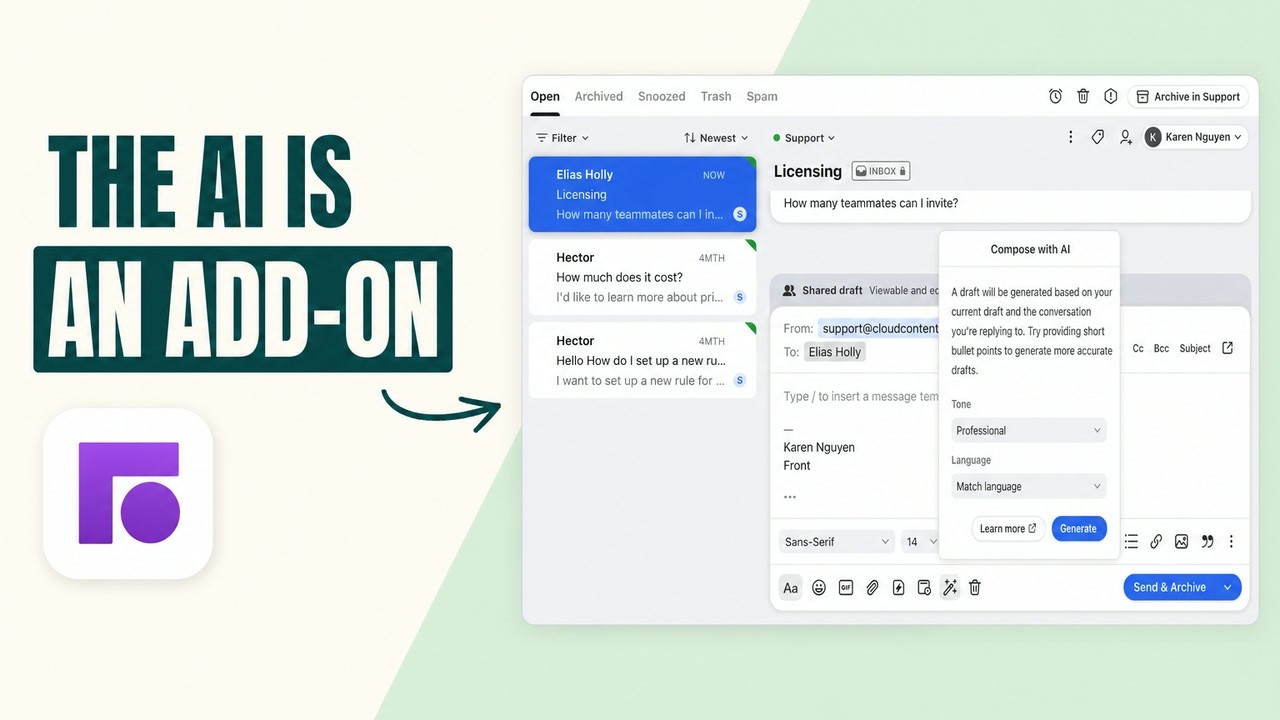
Task: Open the Karen Nguyen assignee dropdown
Action: 1195,137
